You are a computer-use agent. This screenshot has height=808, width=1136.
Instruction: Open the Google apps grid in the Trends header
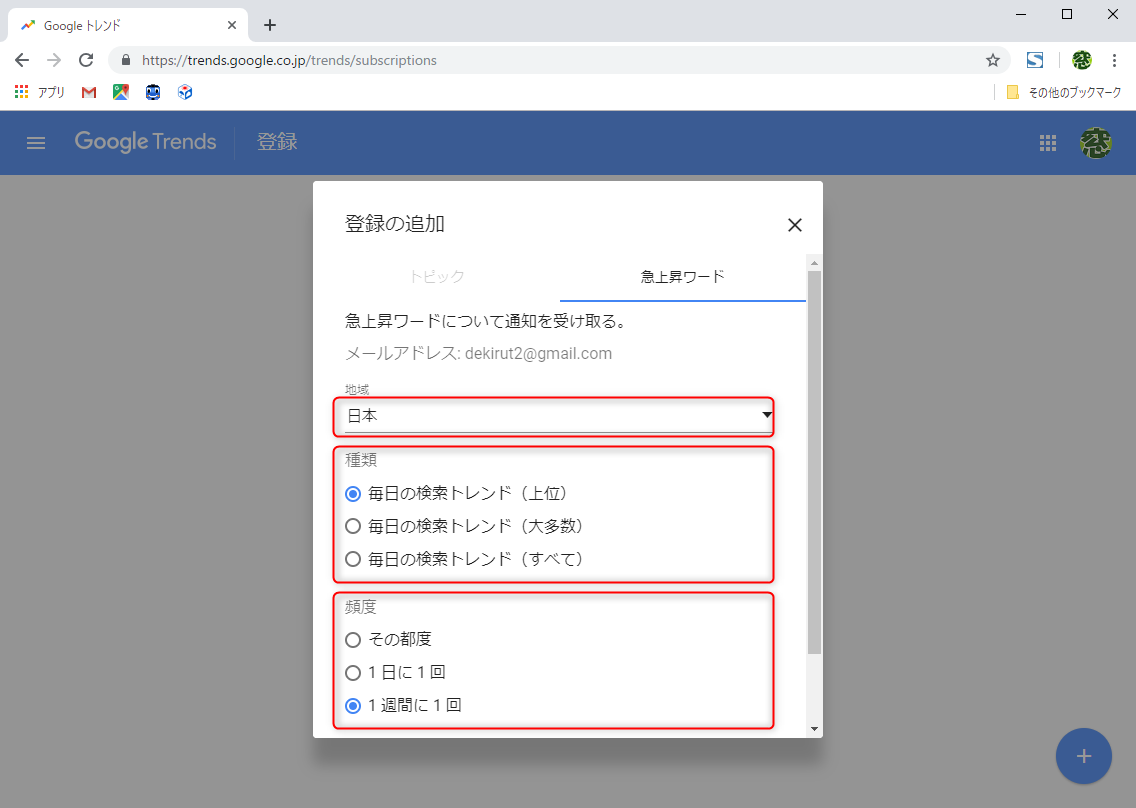click(1047, 142)
